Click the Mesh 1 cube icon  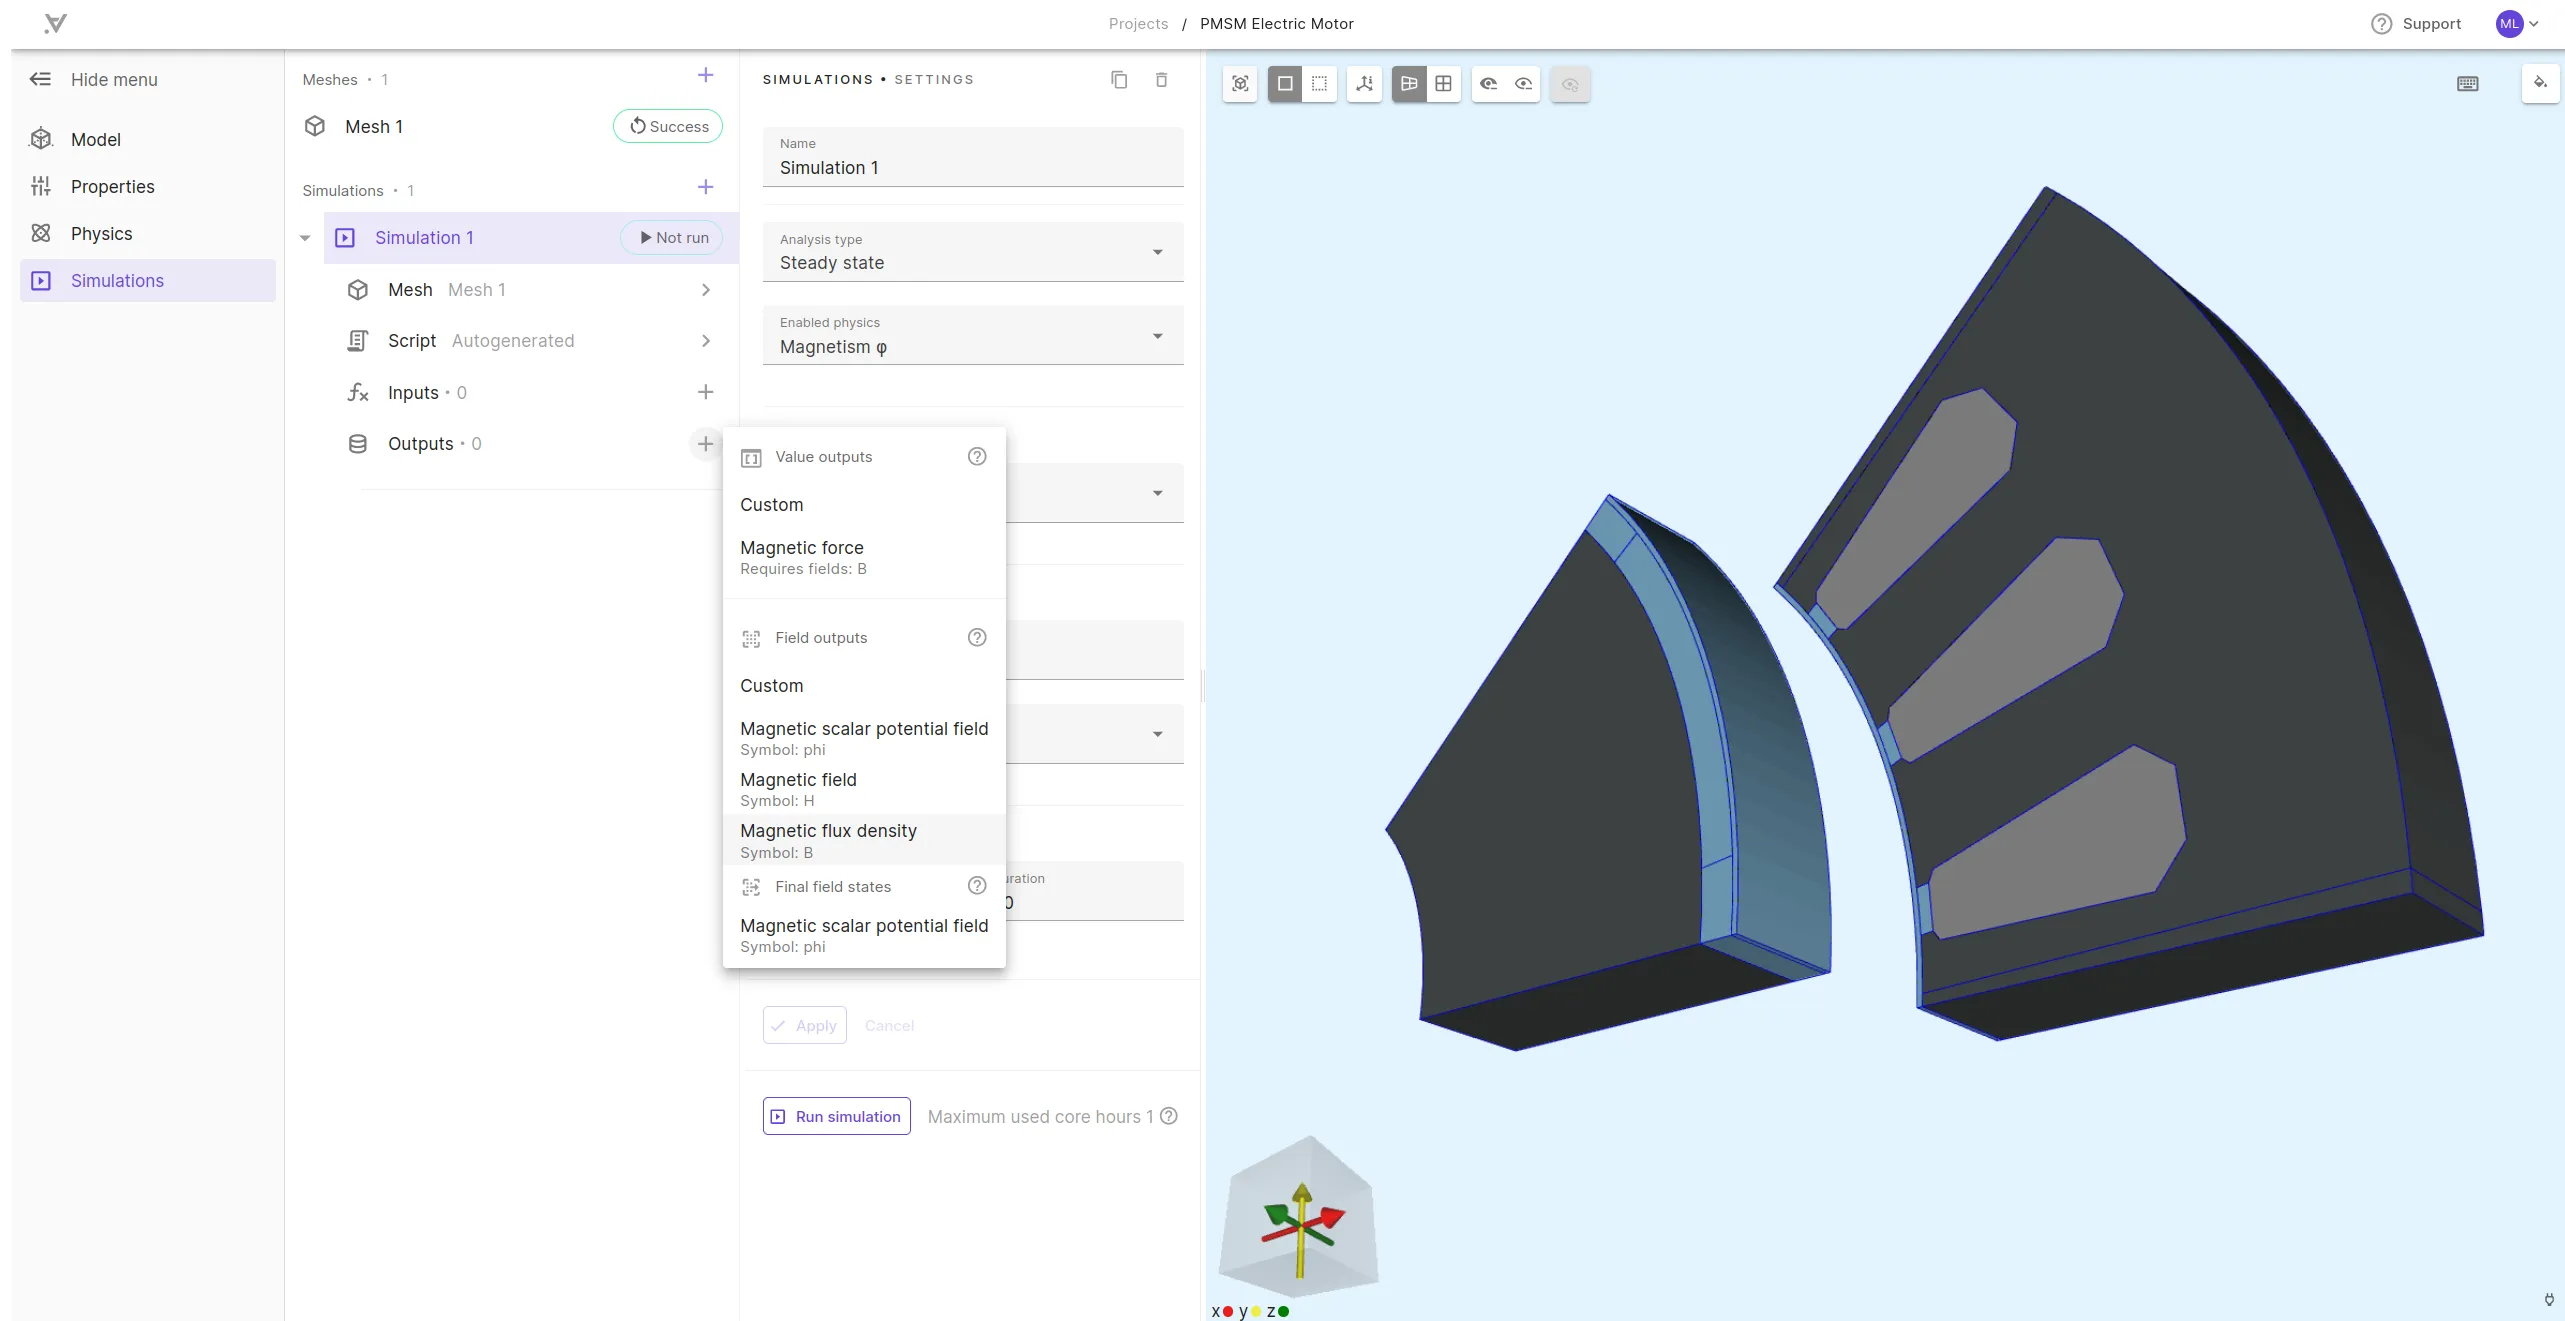click(x=315, y=126)
